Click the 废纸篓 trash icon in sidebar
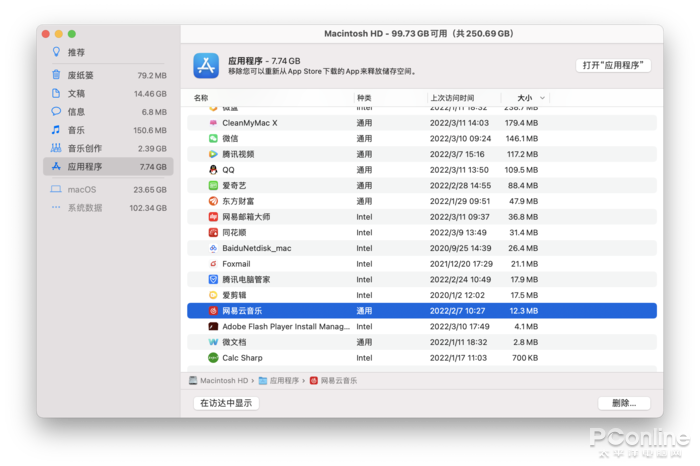 point(56,75)
